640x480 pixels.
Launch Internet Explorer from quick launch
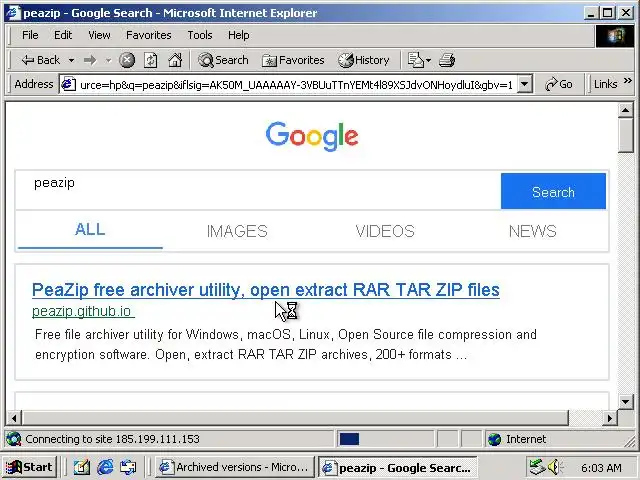click(x=105, y=467)
